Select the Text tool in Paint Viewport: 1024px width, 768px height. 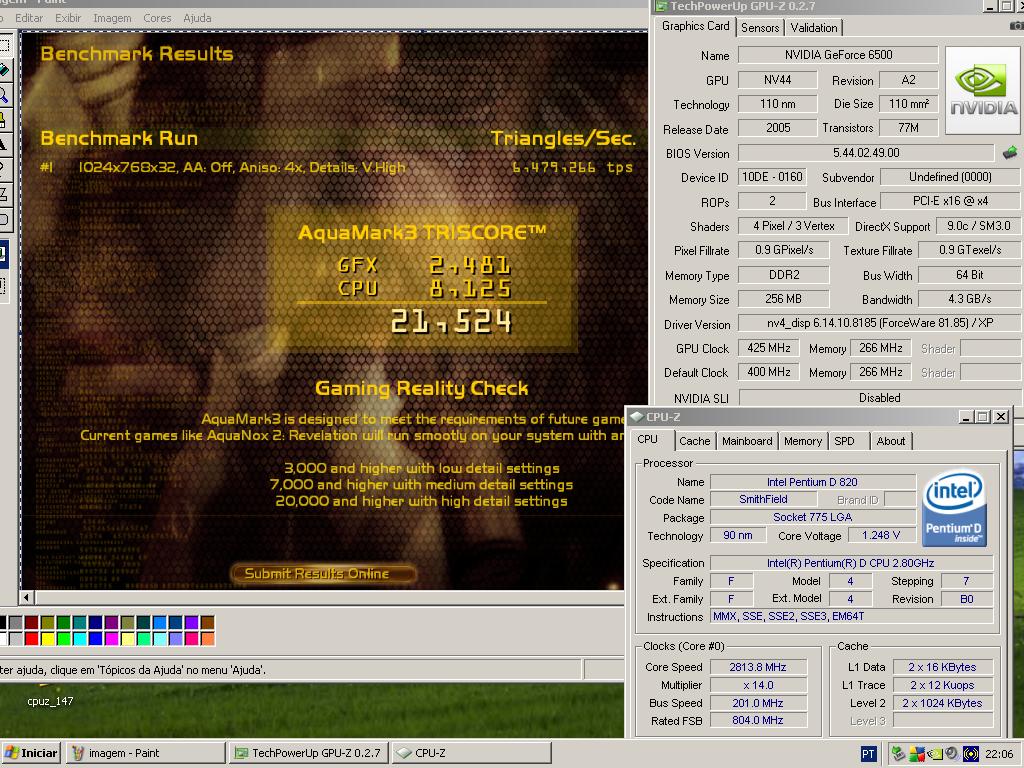coord(3,144)
